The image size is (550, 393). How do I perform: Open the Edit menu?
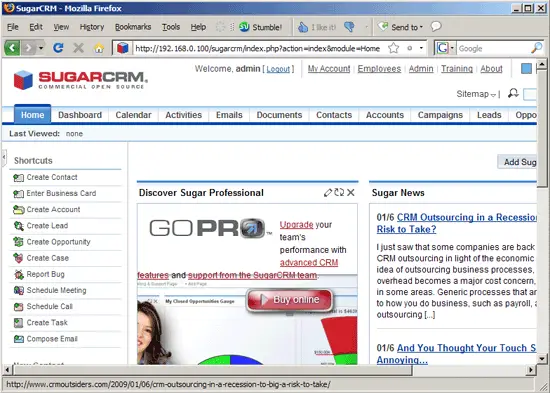click(36, 27)
